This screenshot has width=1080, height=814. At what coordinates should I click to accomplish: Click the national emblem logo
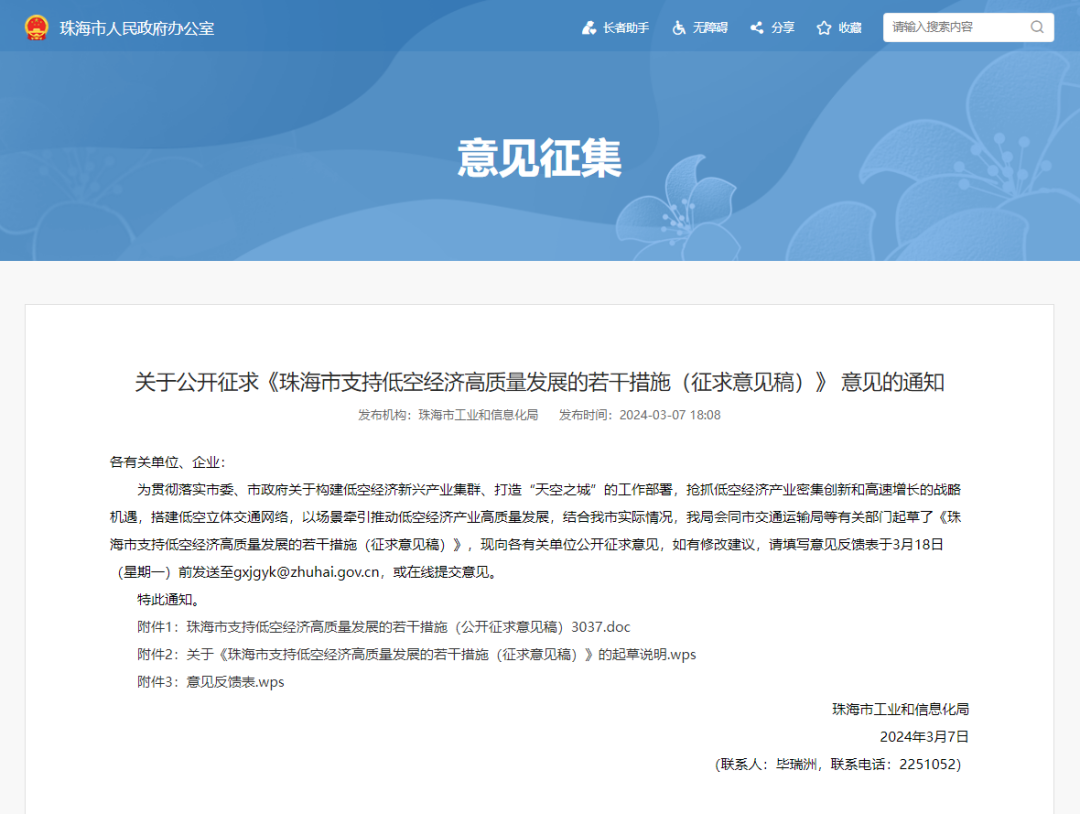[x=36, y=27]
